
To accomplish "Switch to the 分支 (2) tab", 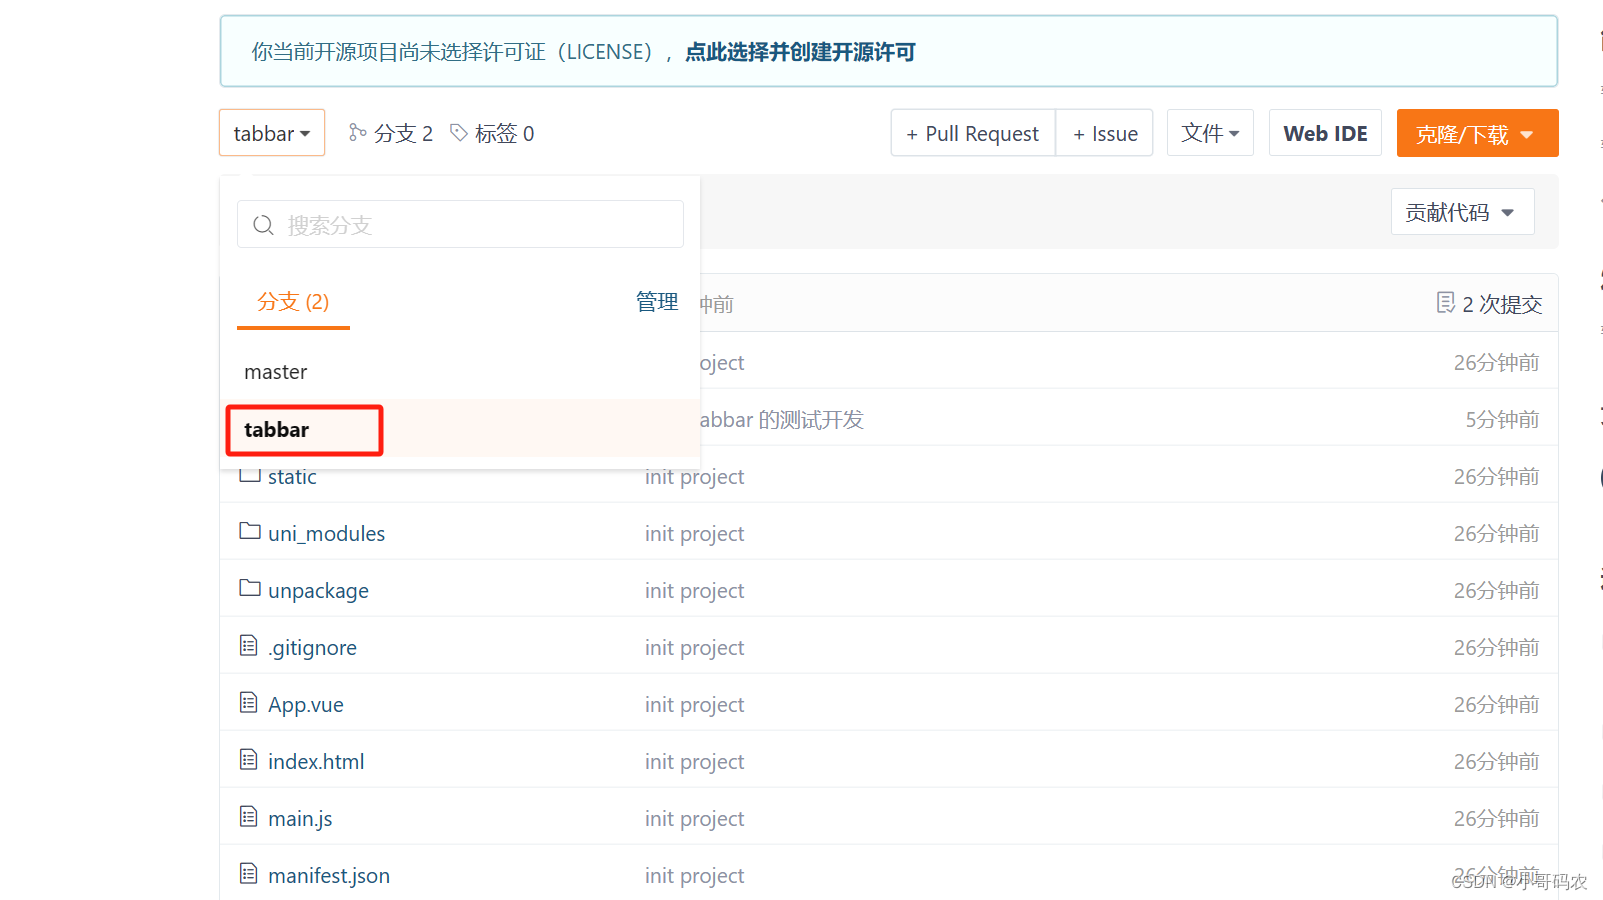I will [292, 301].
